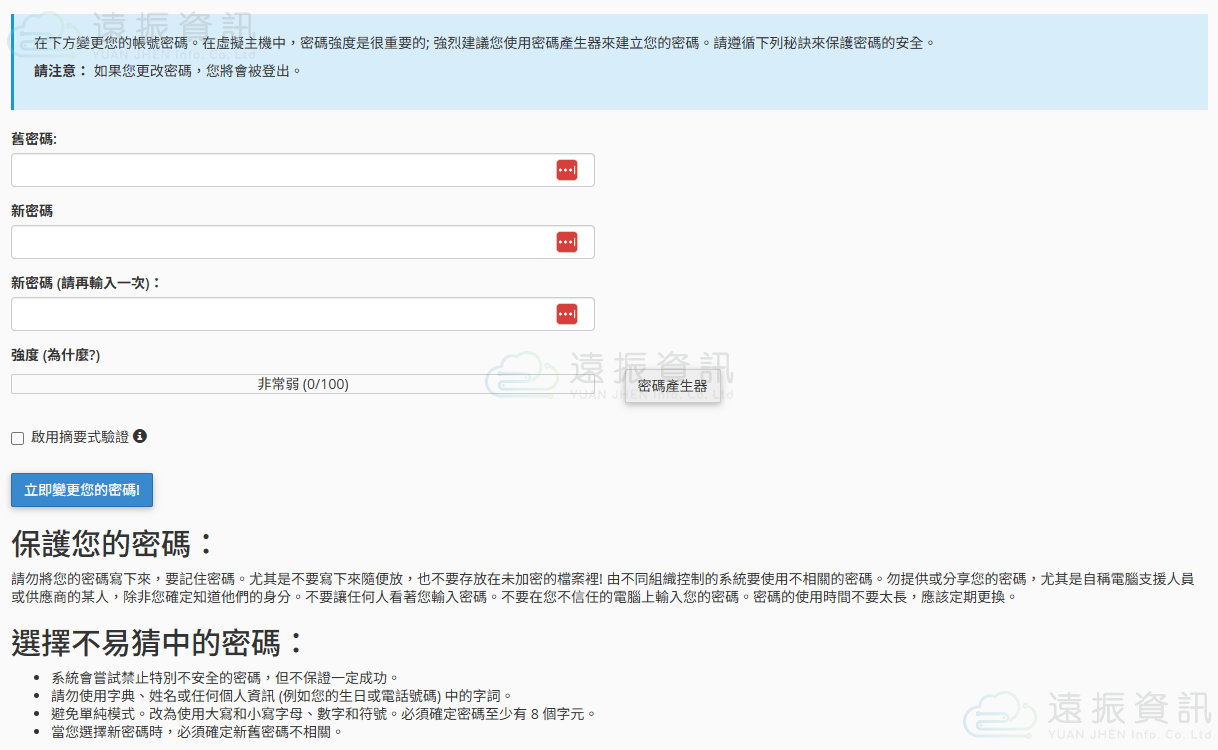Open the 密碼產生器 password generator

672,386
